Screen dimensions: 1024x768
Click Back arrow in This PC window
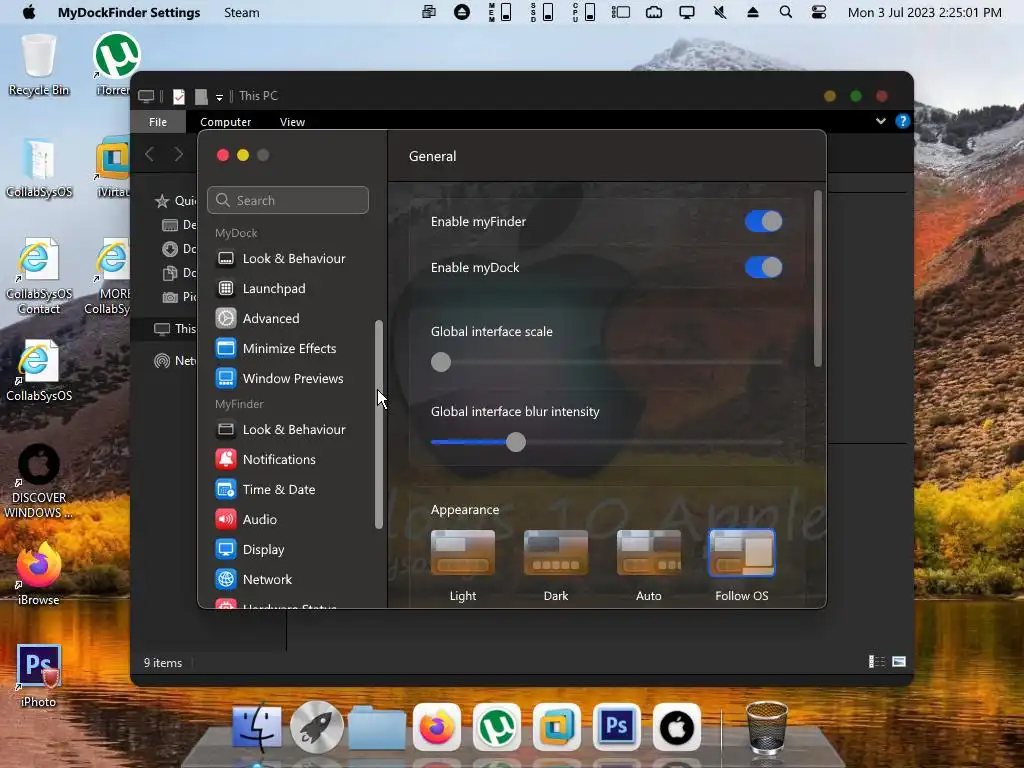pos(150,154)
